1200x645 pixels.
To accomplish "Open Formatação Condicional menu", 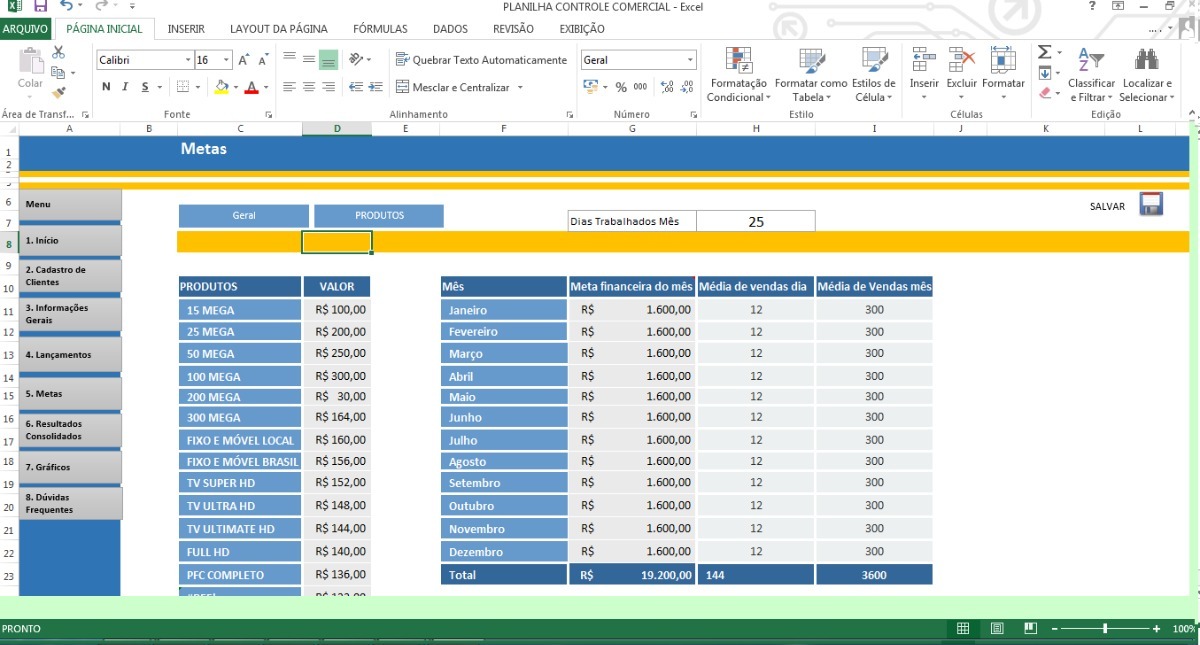I will 739,74.
